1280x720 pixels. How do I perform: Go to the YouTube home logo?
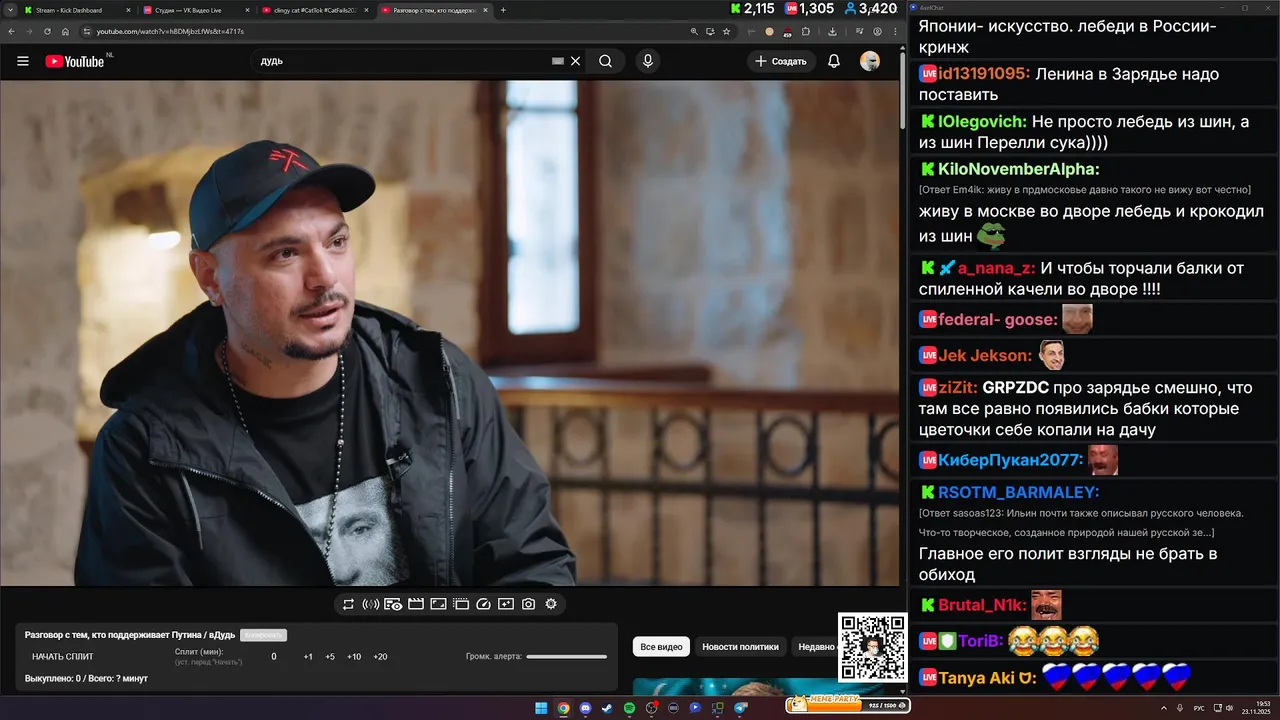75,61
